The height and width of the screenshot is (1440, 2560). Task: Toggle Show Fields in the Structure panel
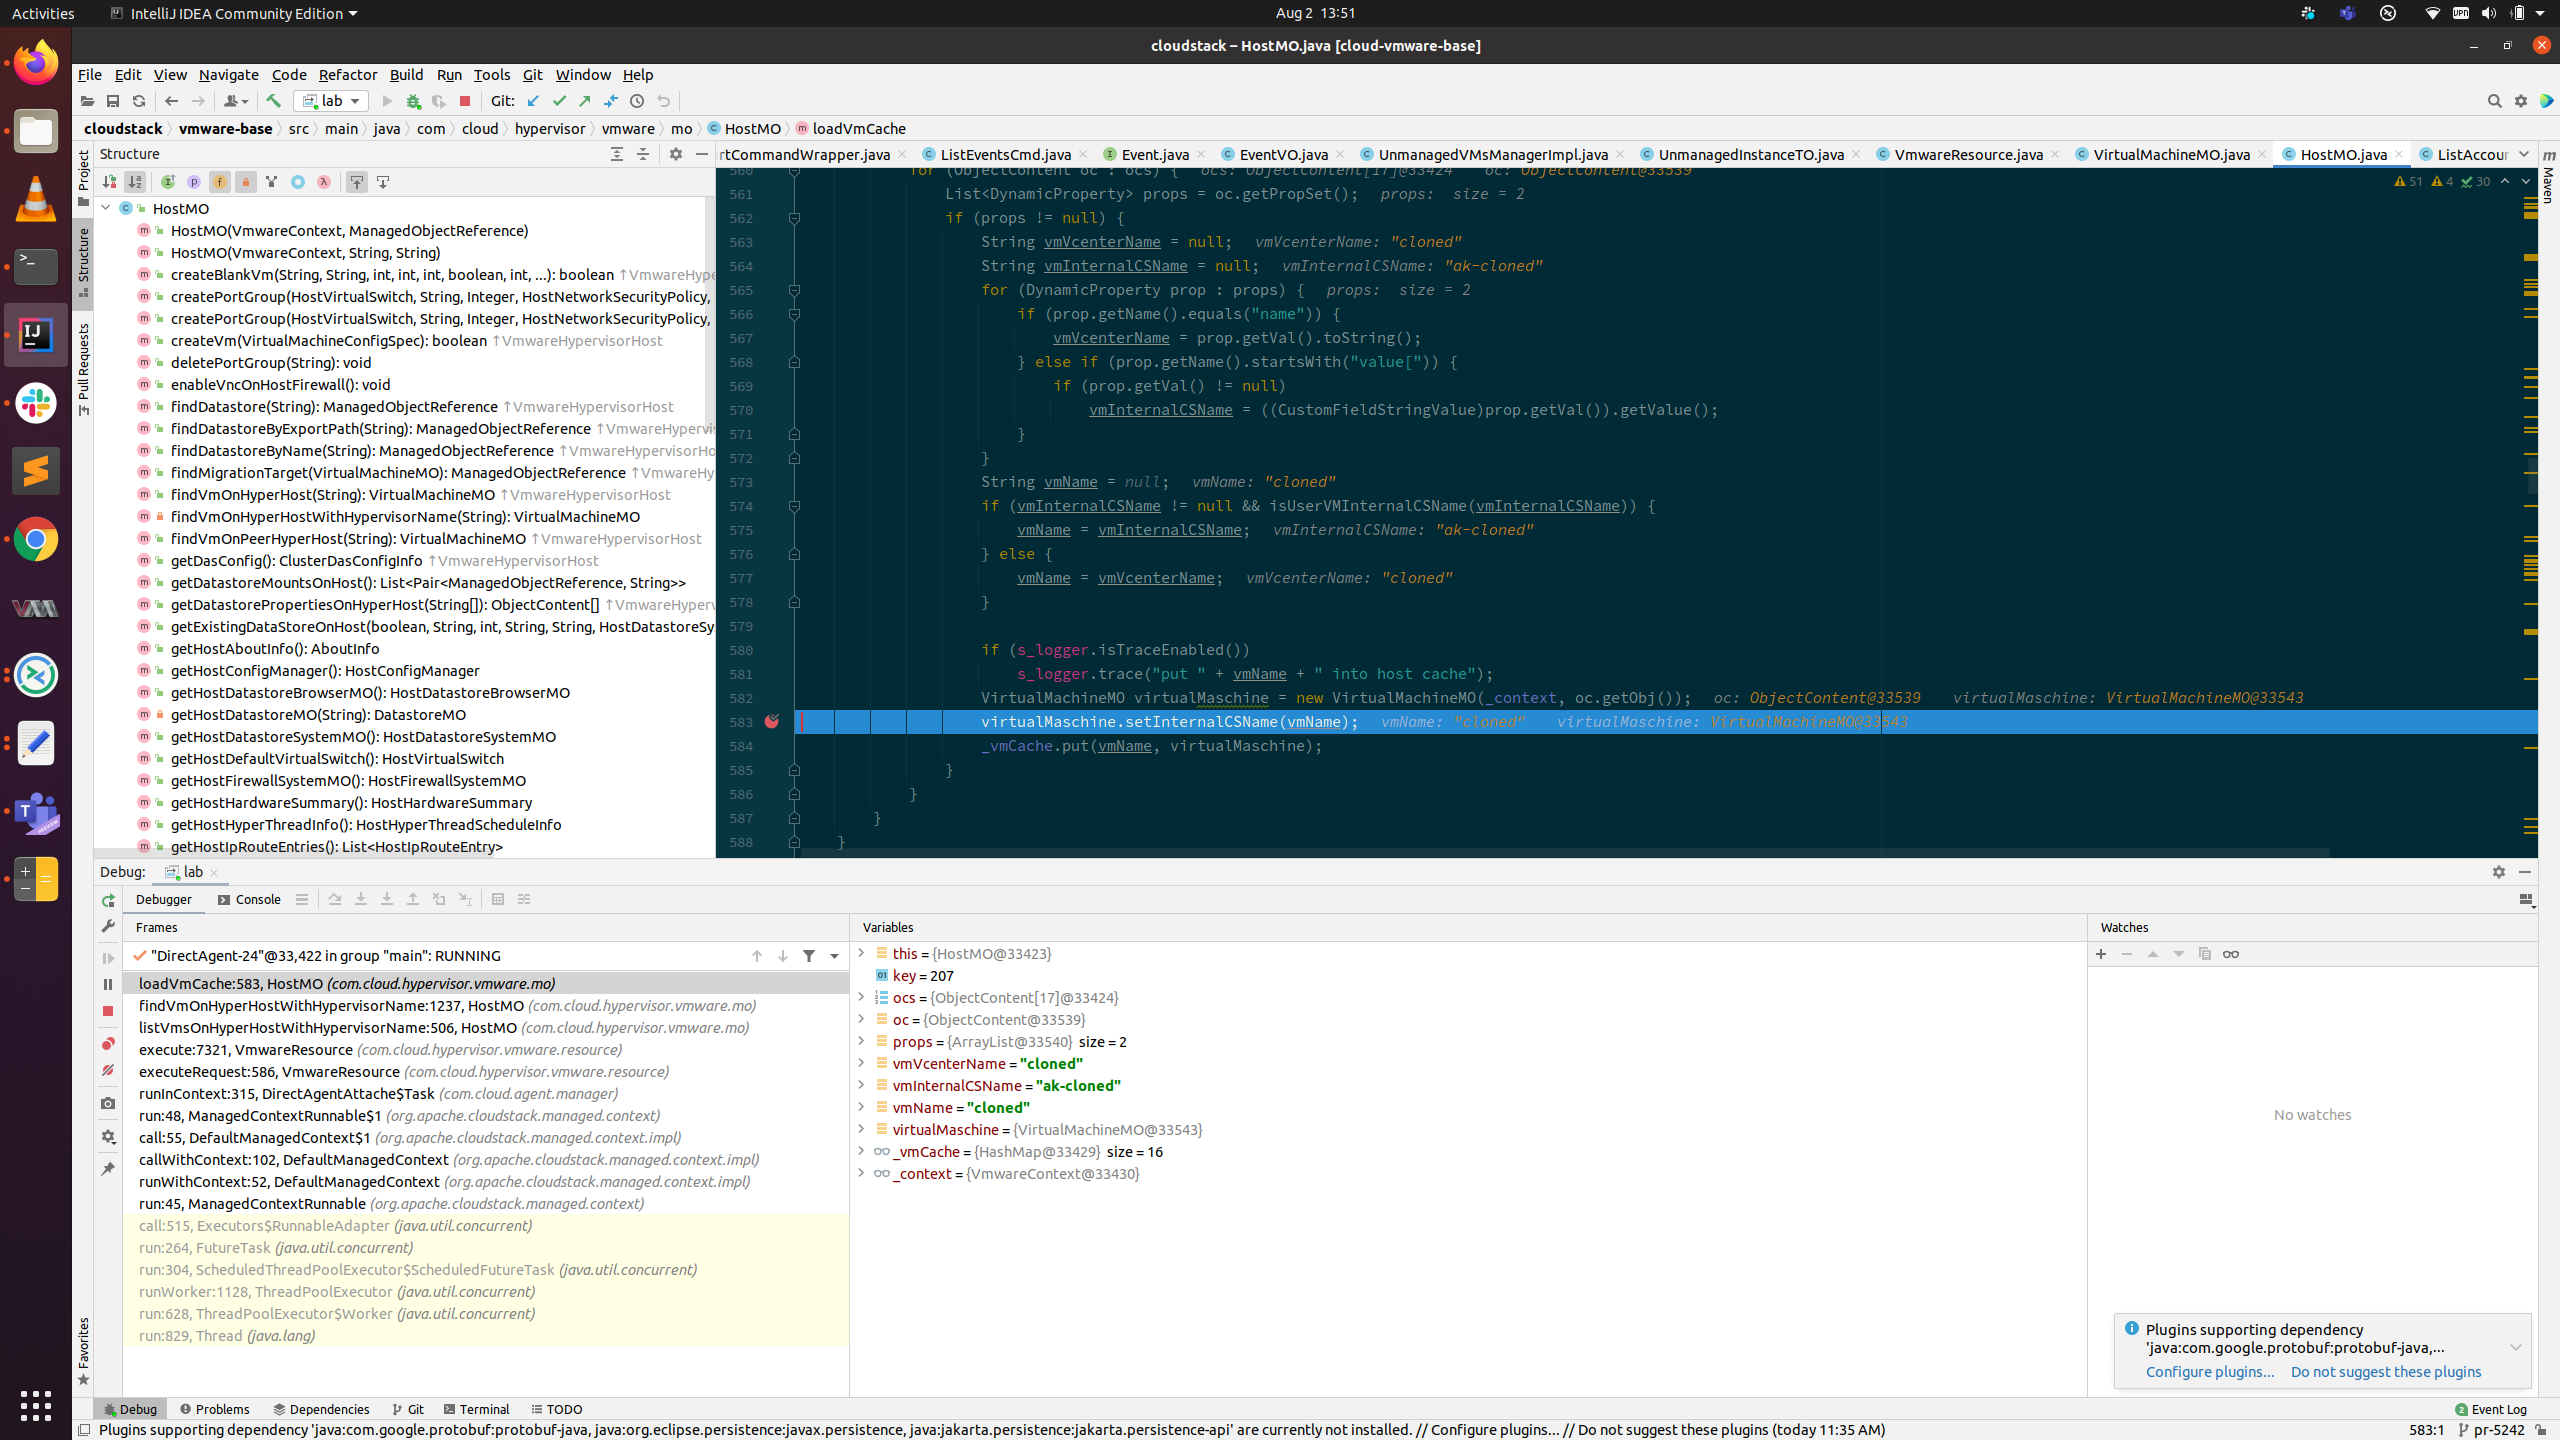(x=220, y=182)
